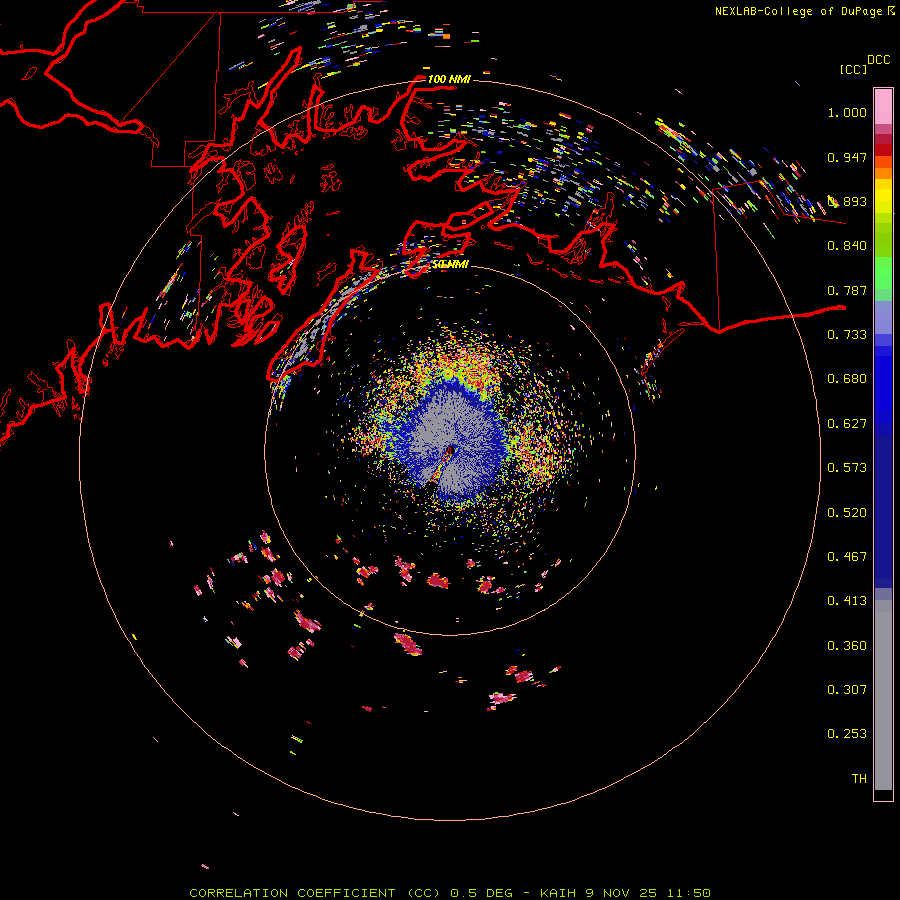Viewport: 900px width, 900px height.
Task: Click the DCC label above the color bar
Action: click(x=878, y=60)
